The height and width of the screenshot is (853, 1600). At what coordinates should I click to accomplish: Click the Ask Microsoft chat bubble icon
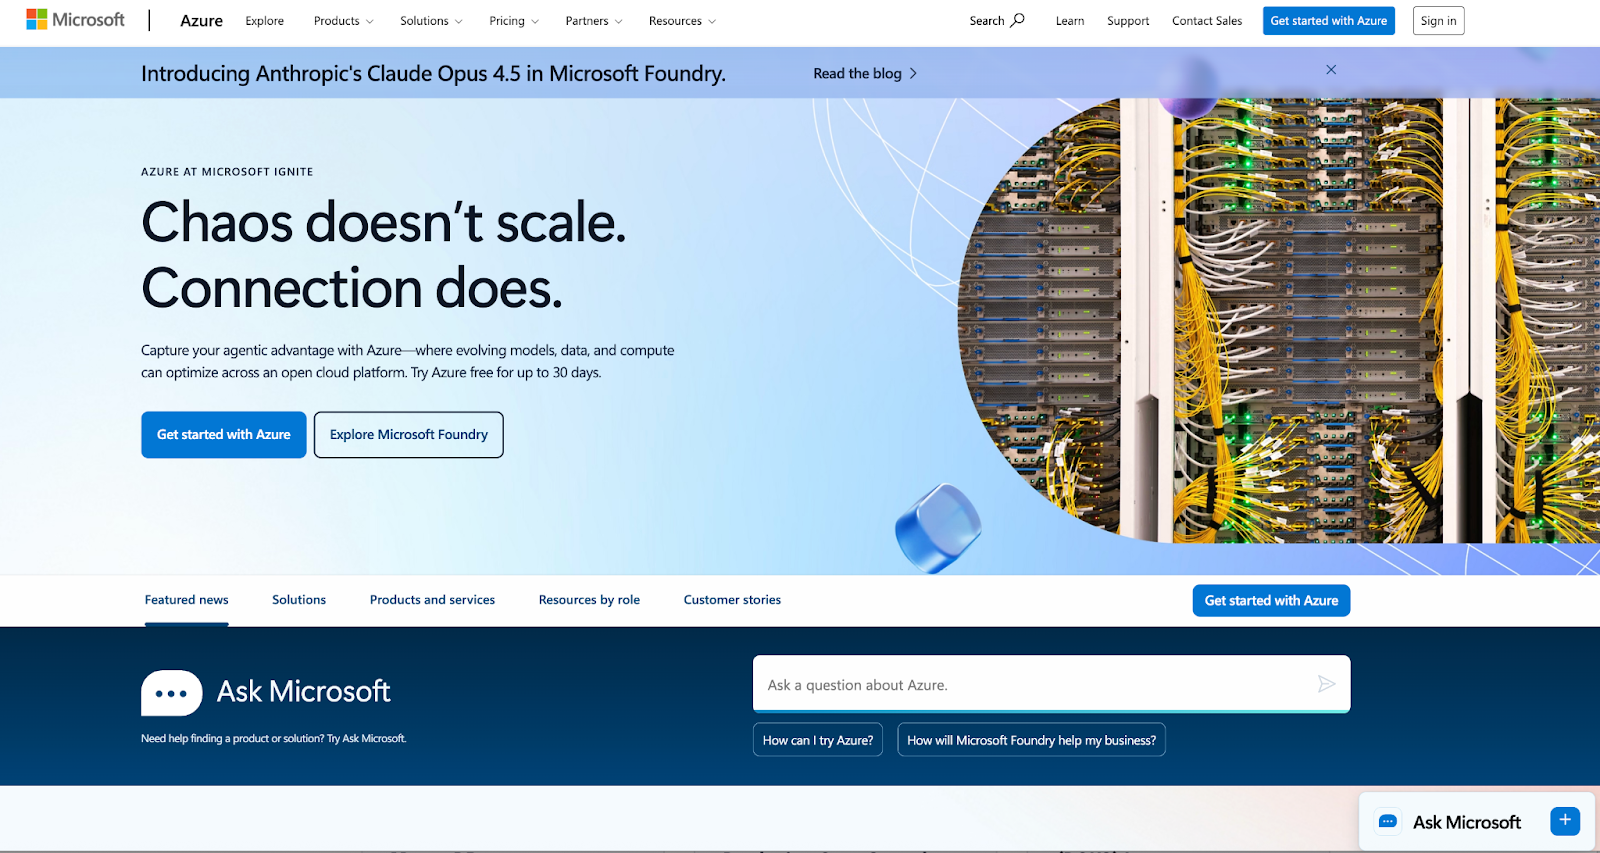coord(172,693)
